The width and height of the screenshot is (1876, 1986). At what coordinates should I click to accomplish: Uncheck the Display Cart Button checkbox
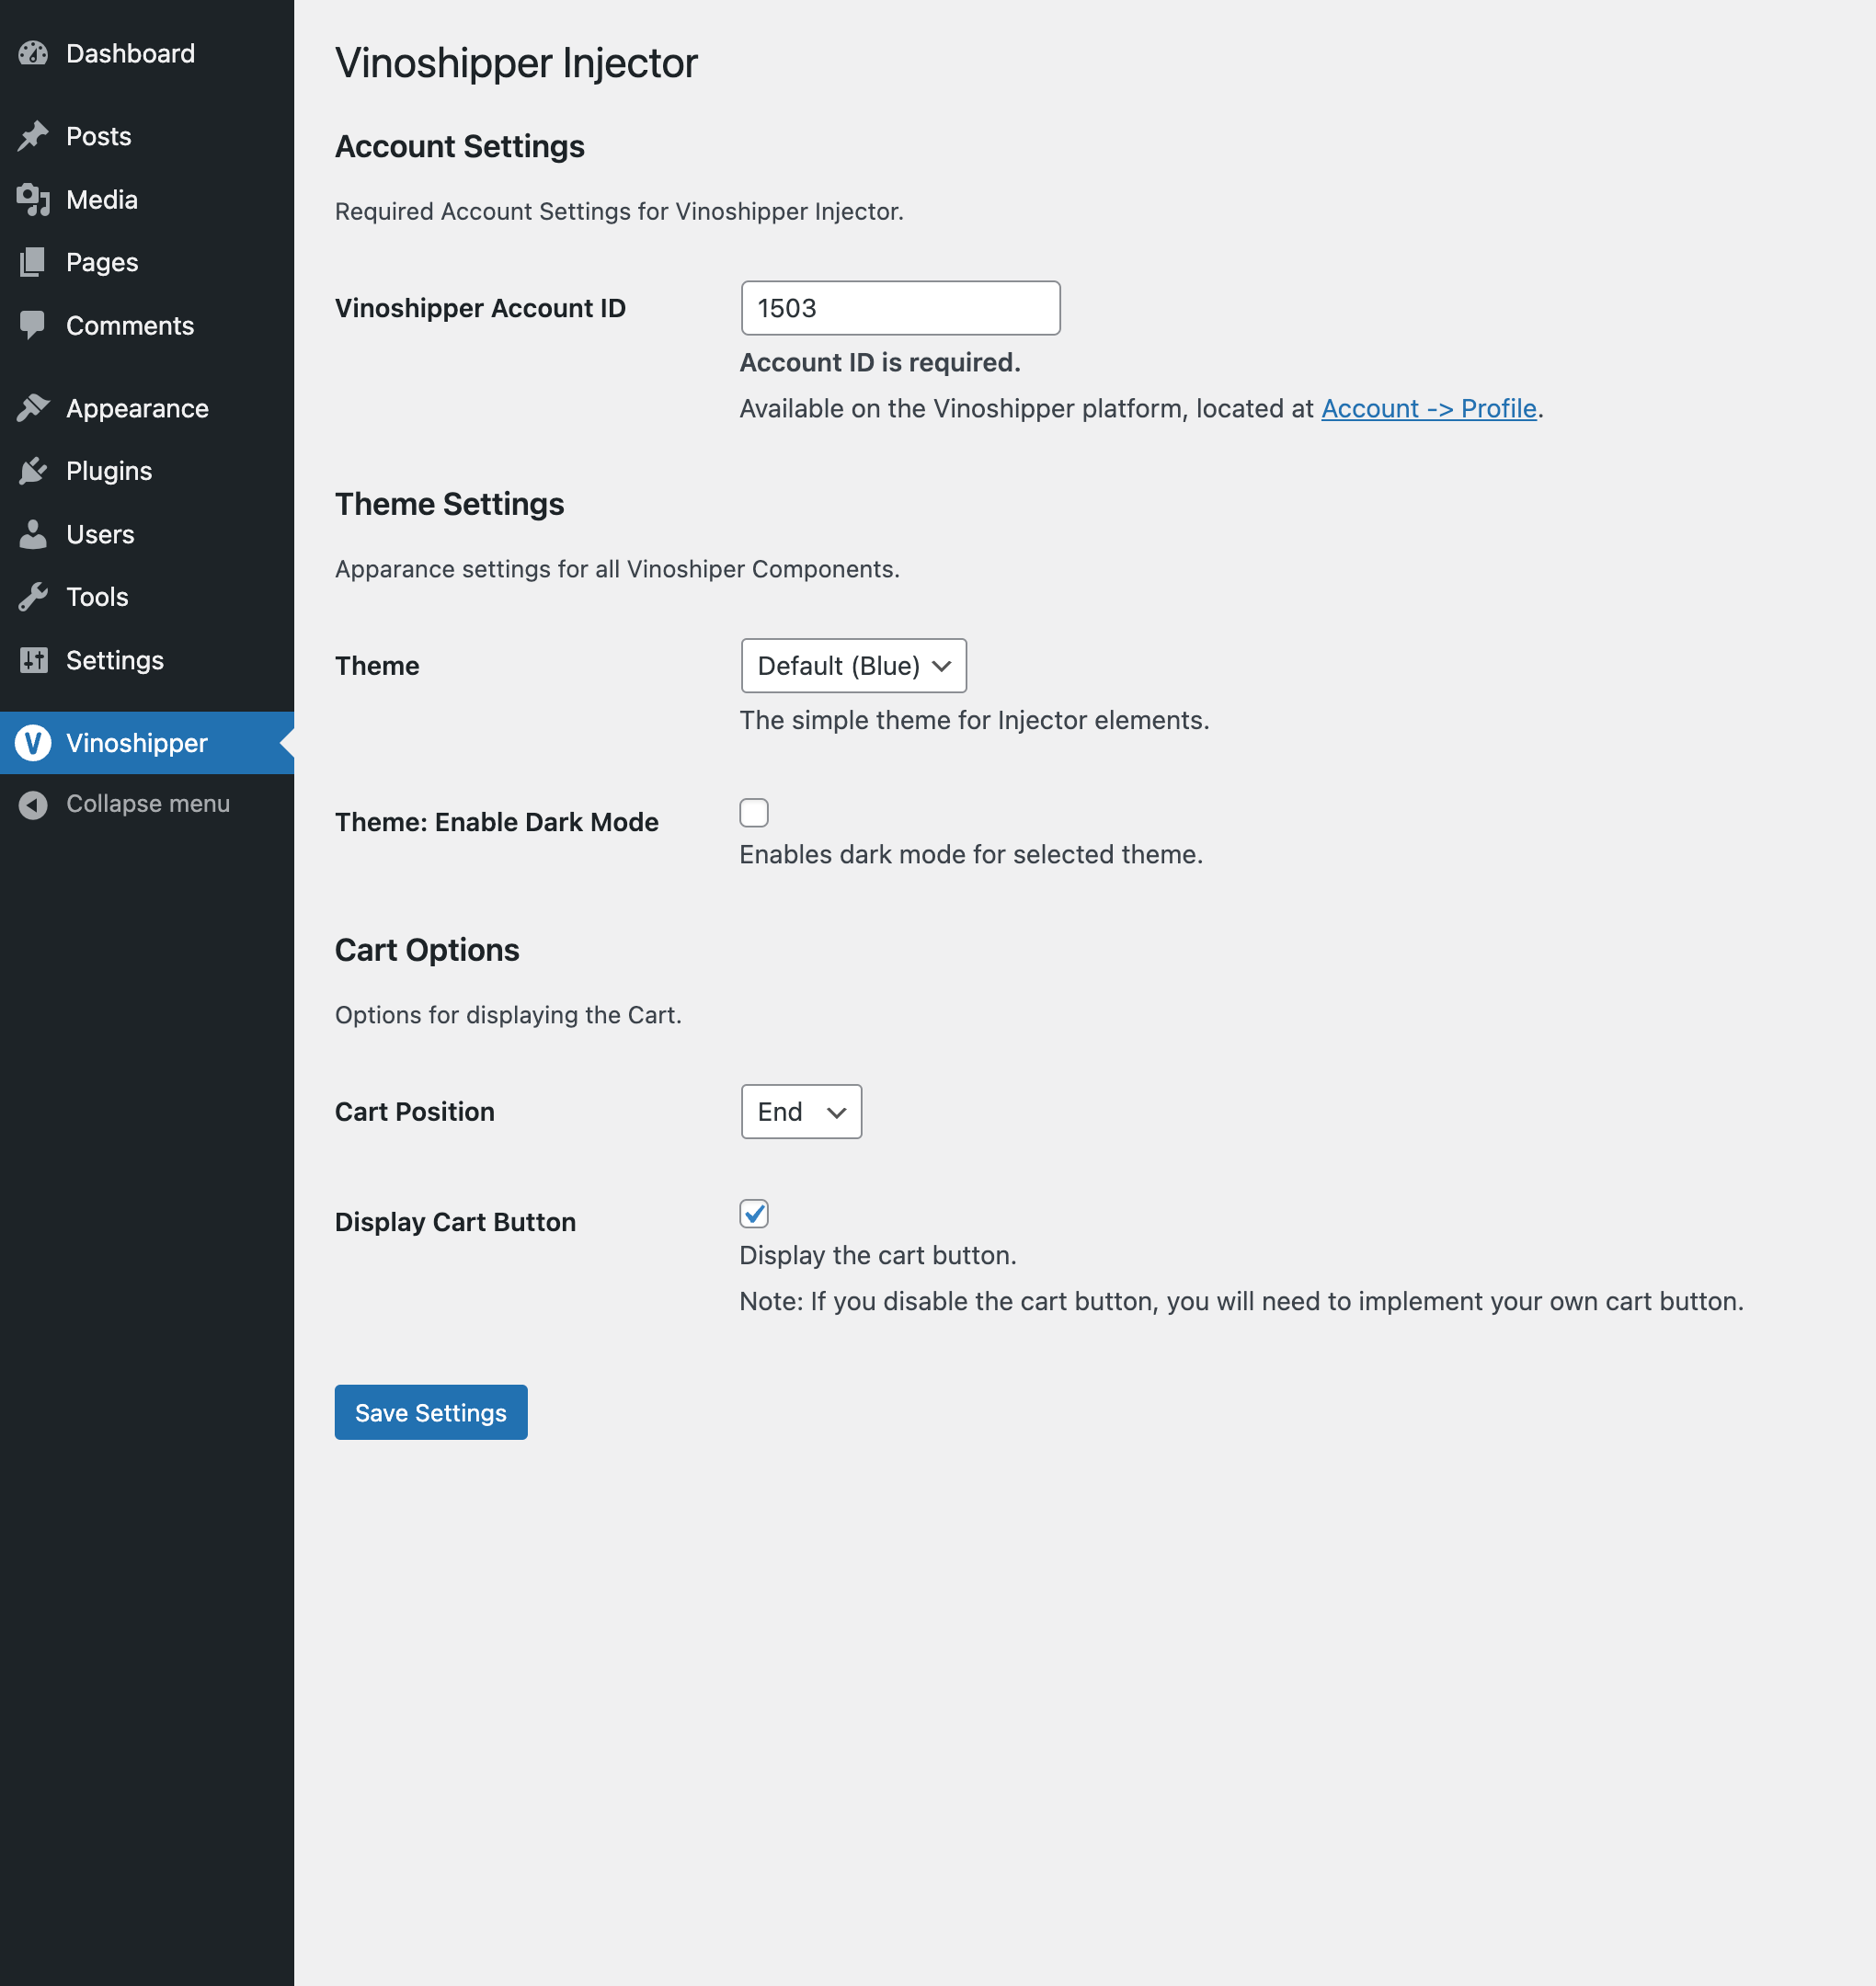point(754,1214)
